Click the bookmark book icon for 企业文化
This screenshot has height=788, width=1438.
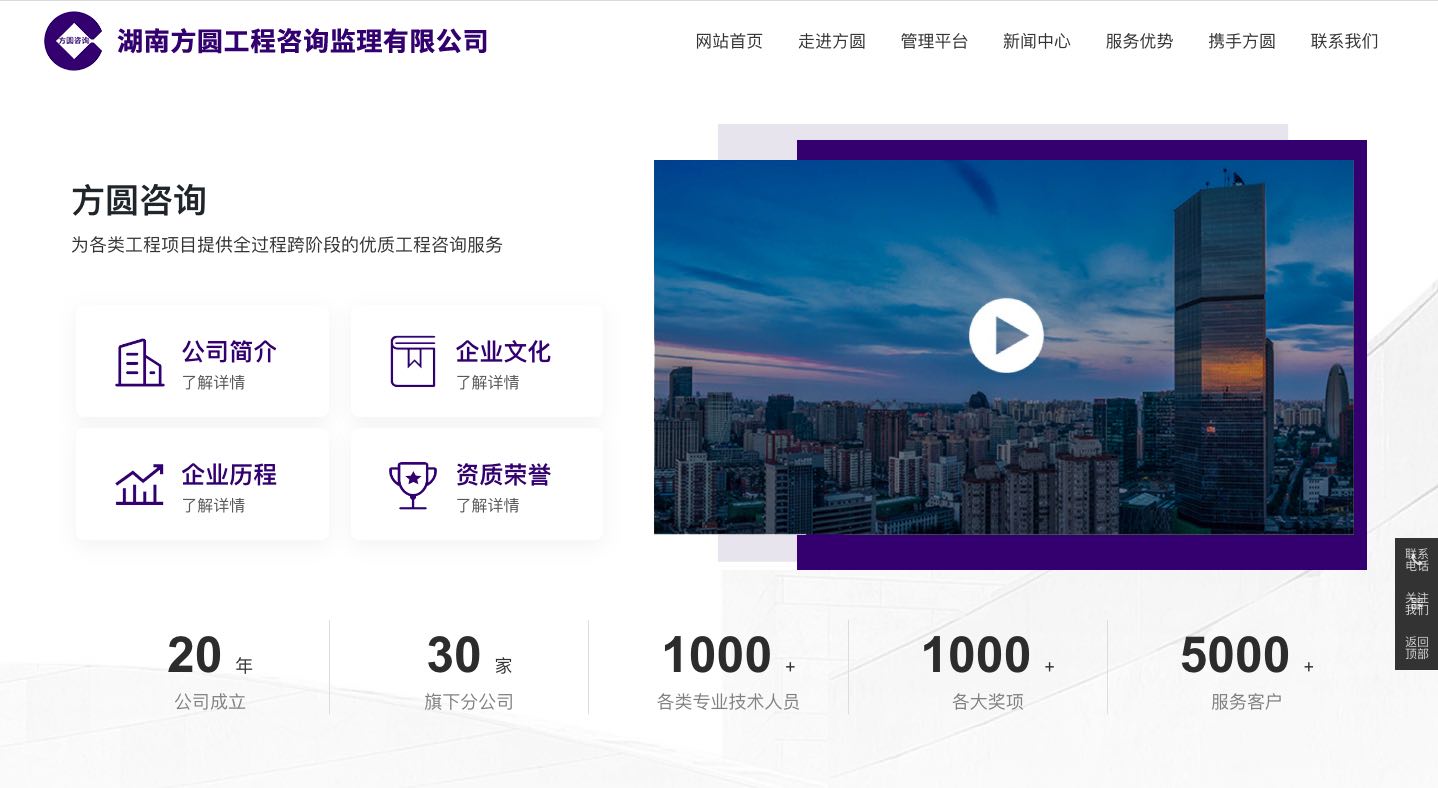pyautogui.click(x=413, y=362)
